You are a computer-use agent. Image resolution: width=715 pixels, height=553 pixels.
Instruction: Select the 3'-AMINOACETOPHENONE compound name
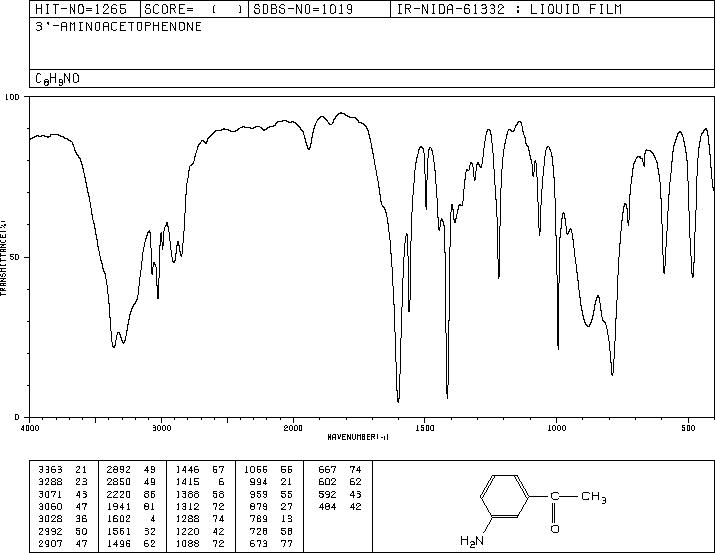tap(119, 27)
